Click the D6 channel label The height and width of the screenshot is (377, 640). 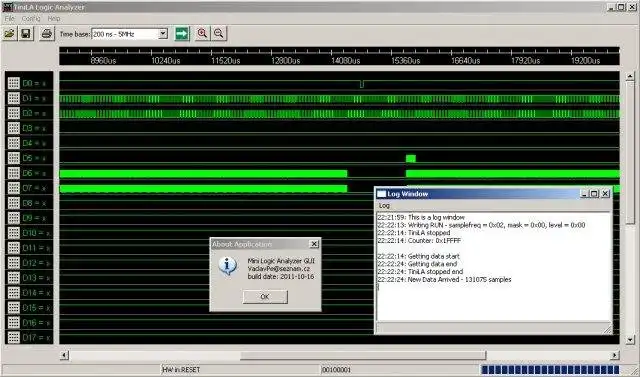tap(34, 173)
